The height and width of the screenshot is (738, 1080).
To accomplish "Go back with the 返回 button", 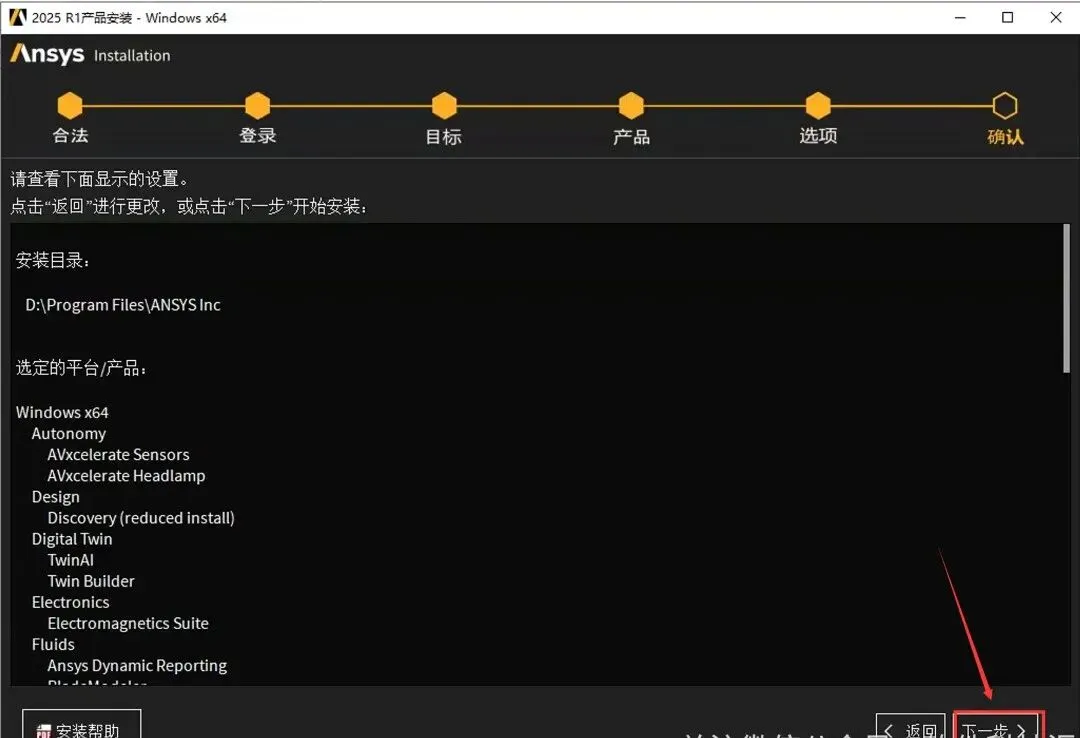I will (911, 726).
